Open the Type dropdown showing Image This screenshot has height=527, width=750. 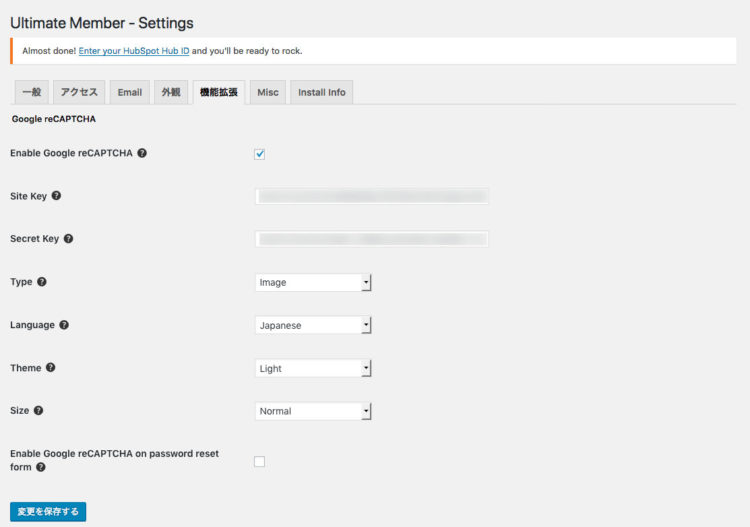click(x=313, y=283)
